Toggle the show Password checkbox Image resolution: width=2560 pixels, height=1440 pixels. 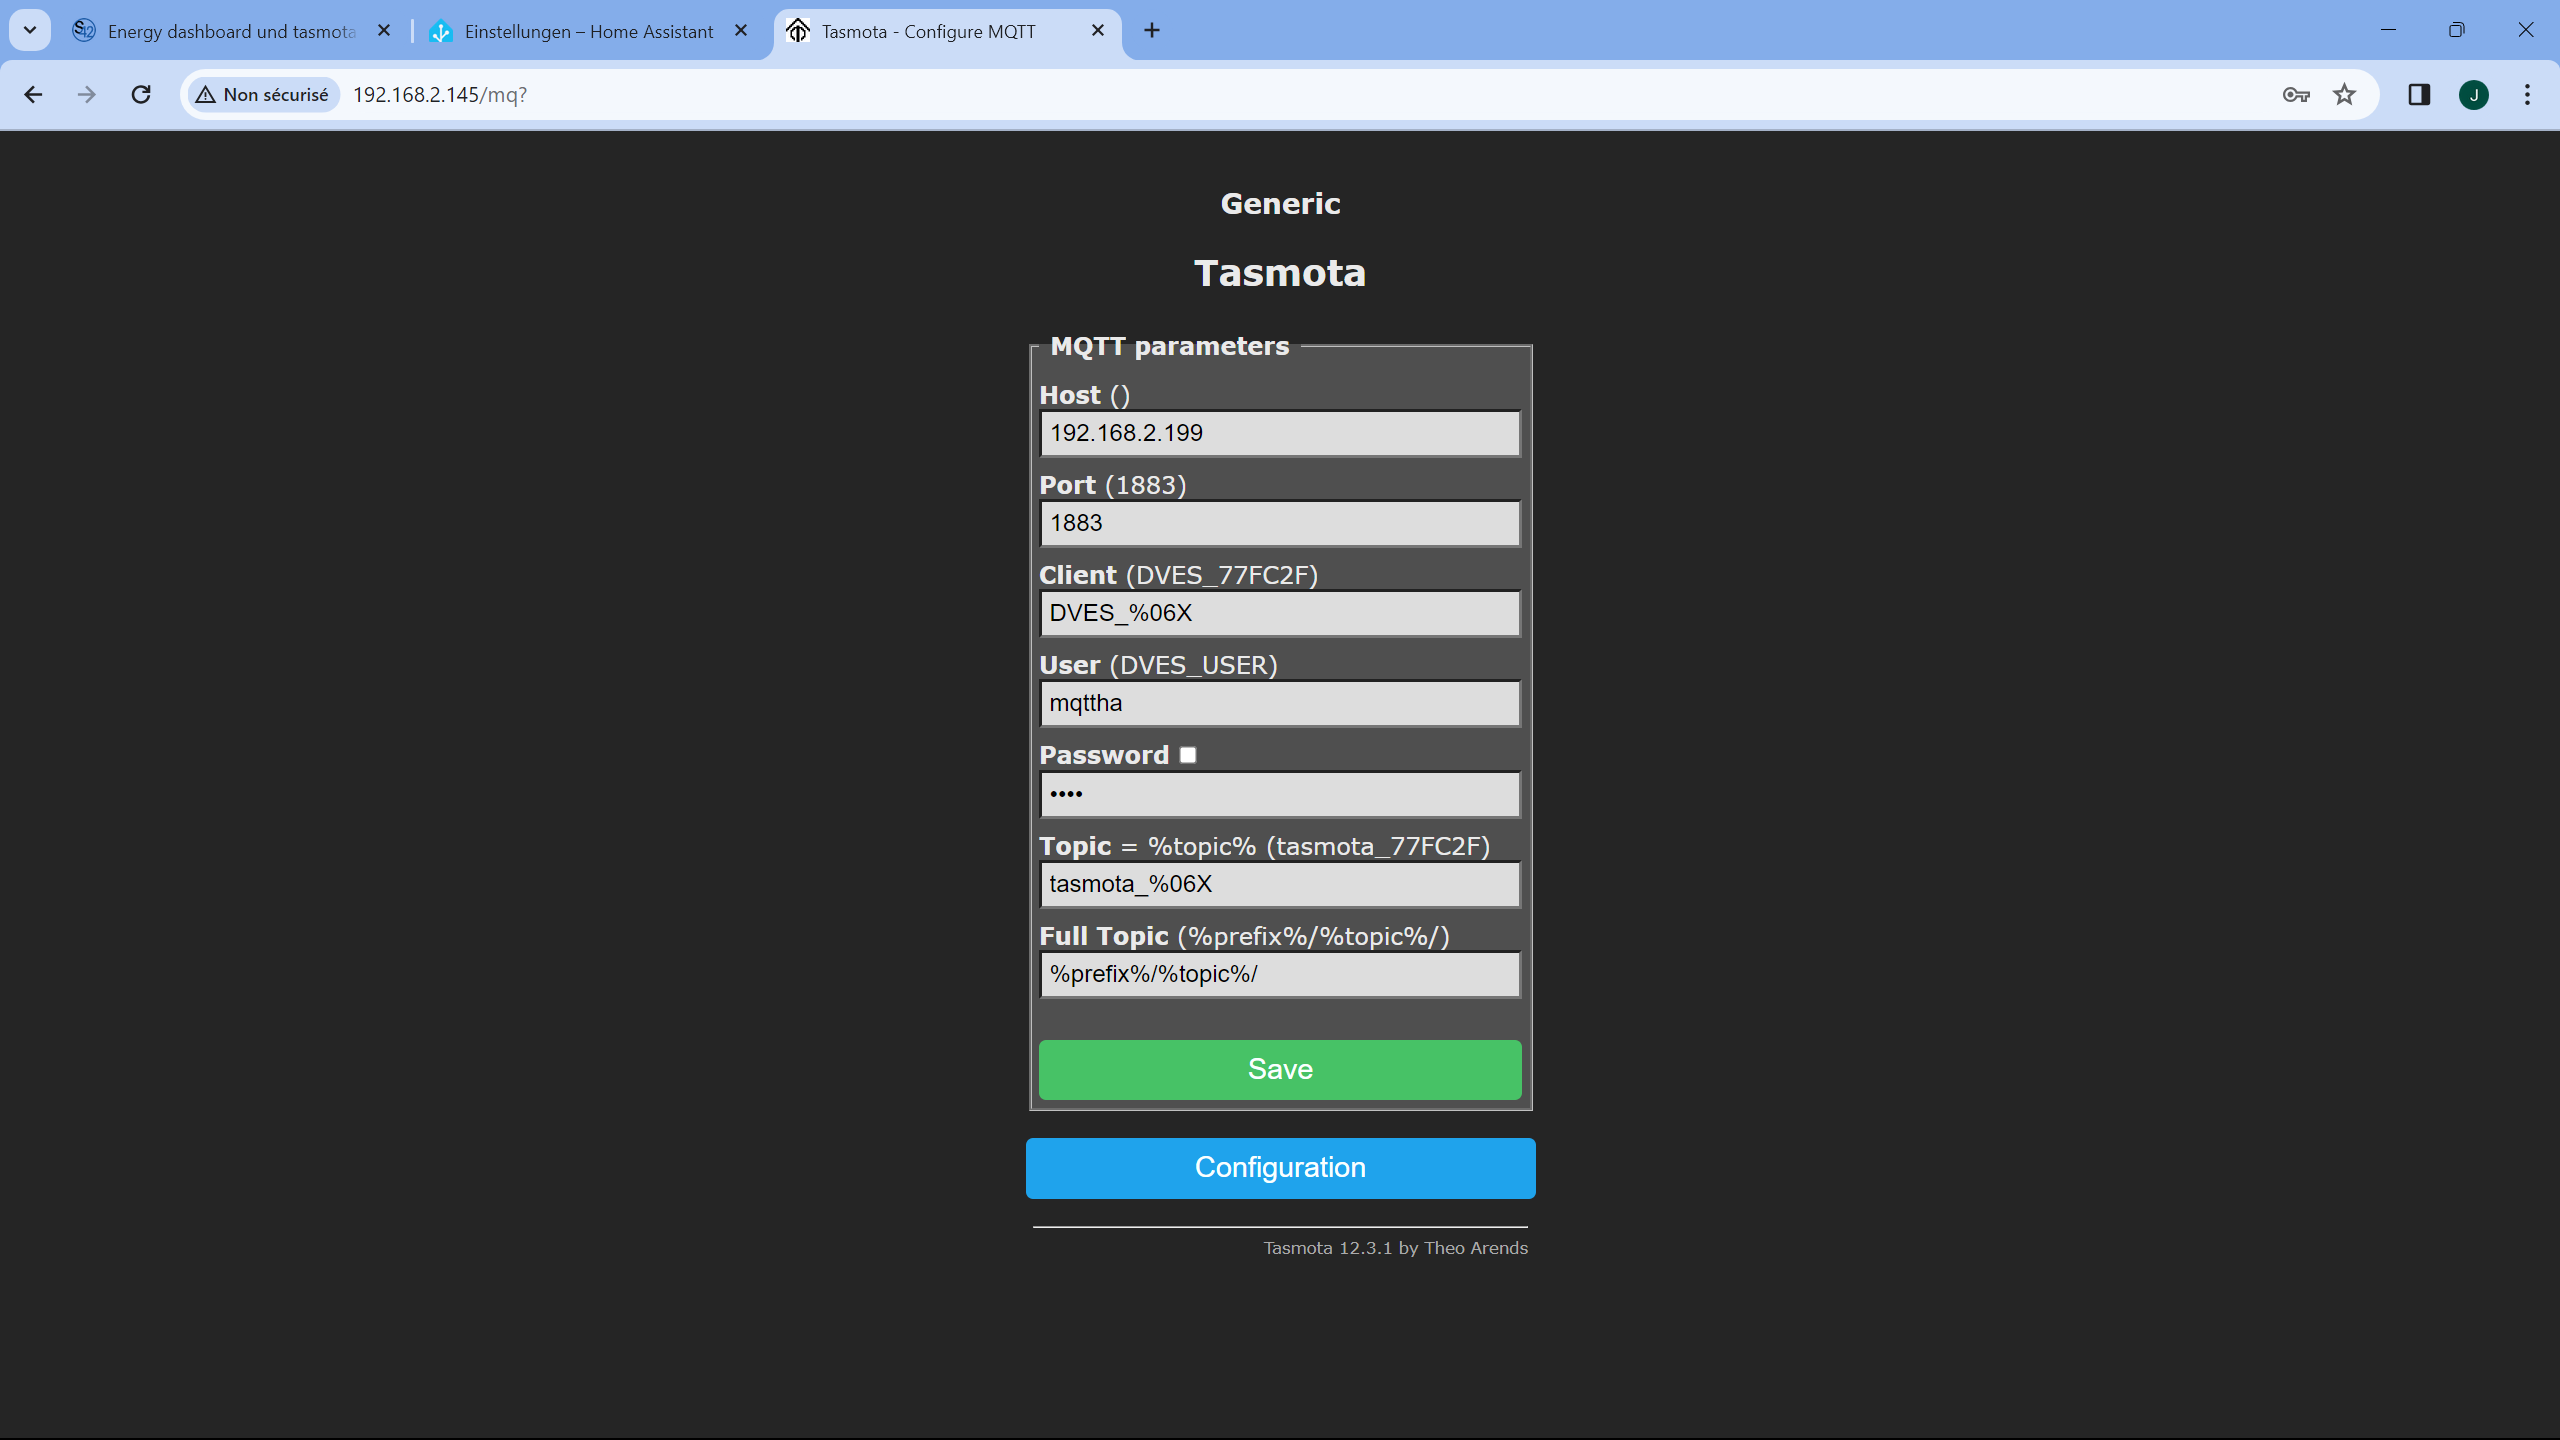pyautogui.click(x=1188, y=755)
